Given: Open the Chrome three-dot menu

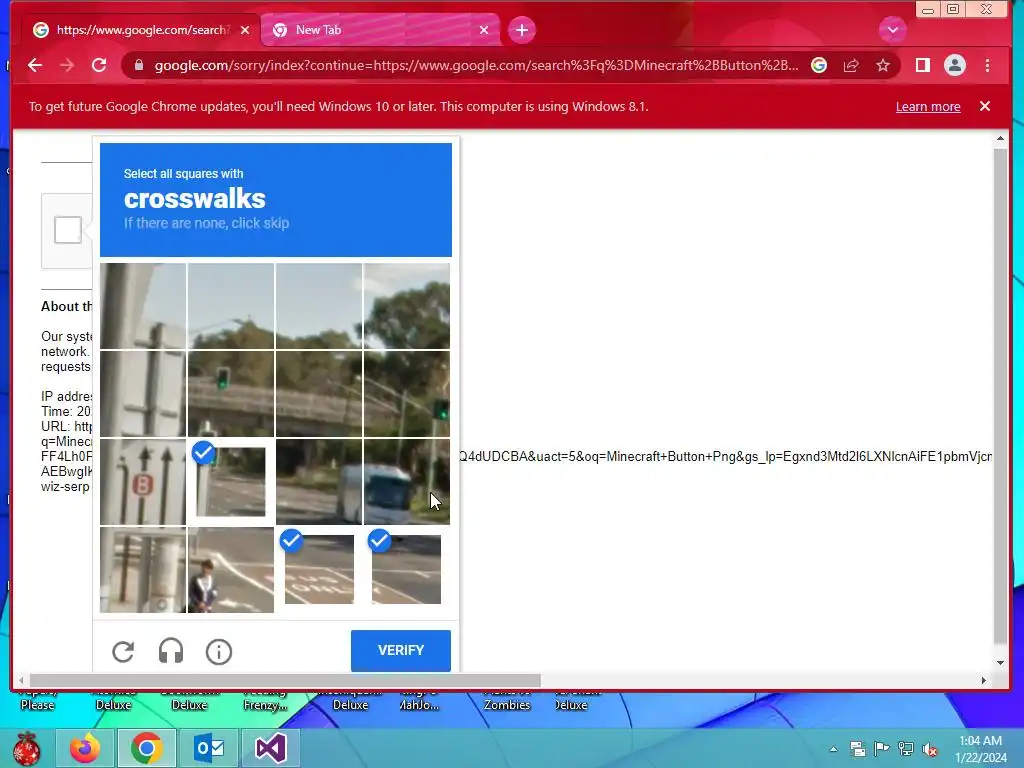Looking at the screenshot, I should (987, 65).
